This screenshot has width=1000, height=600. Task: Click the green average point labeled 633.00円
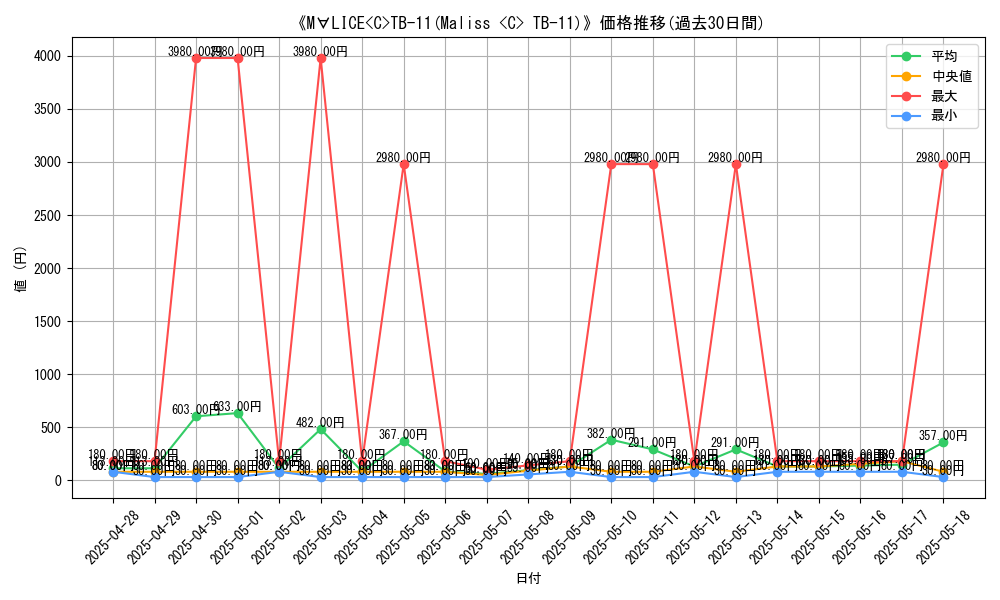239,413
